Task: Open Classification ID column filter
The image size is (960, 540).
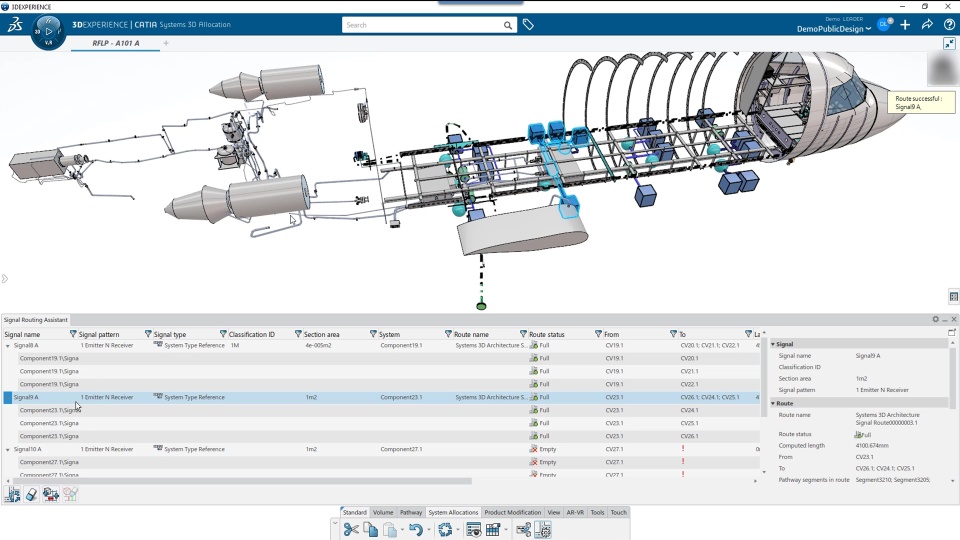Action: coord(298,334)
